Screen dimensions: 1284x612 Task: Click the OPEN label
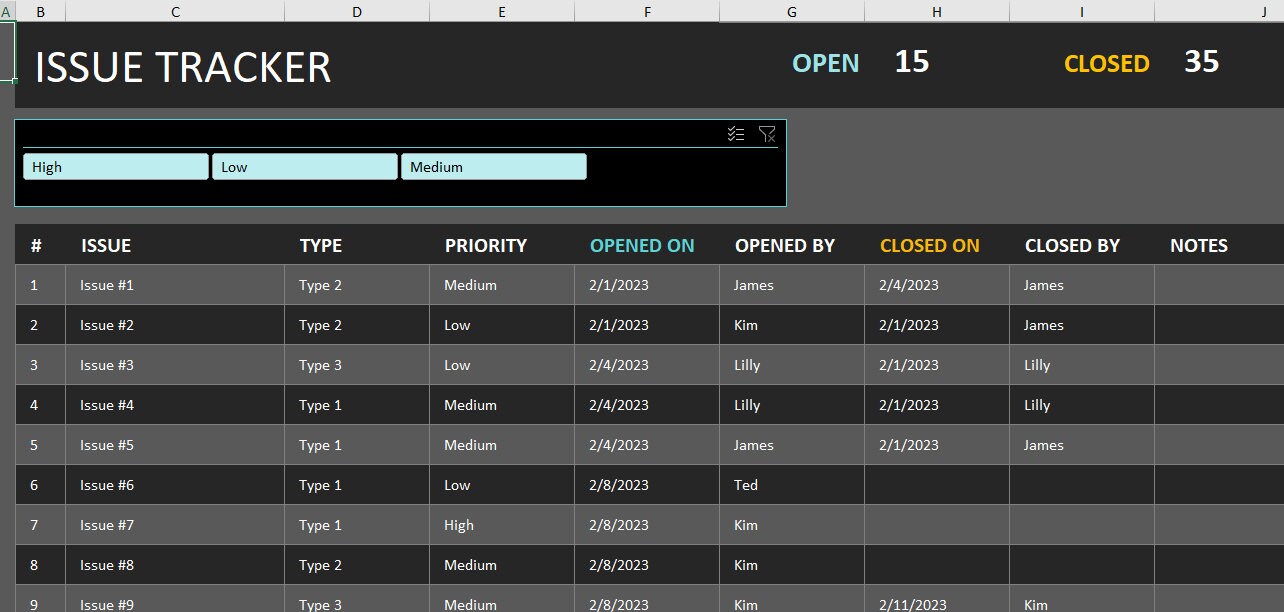click(826, 63)
